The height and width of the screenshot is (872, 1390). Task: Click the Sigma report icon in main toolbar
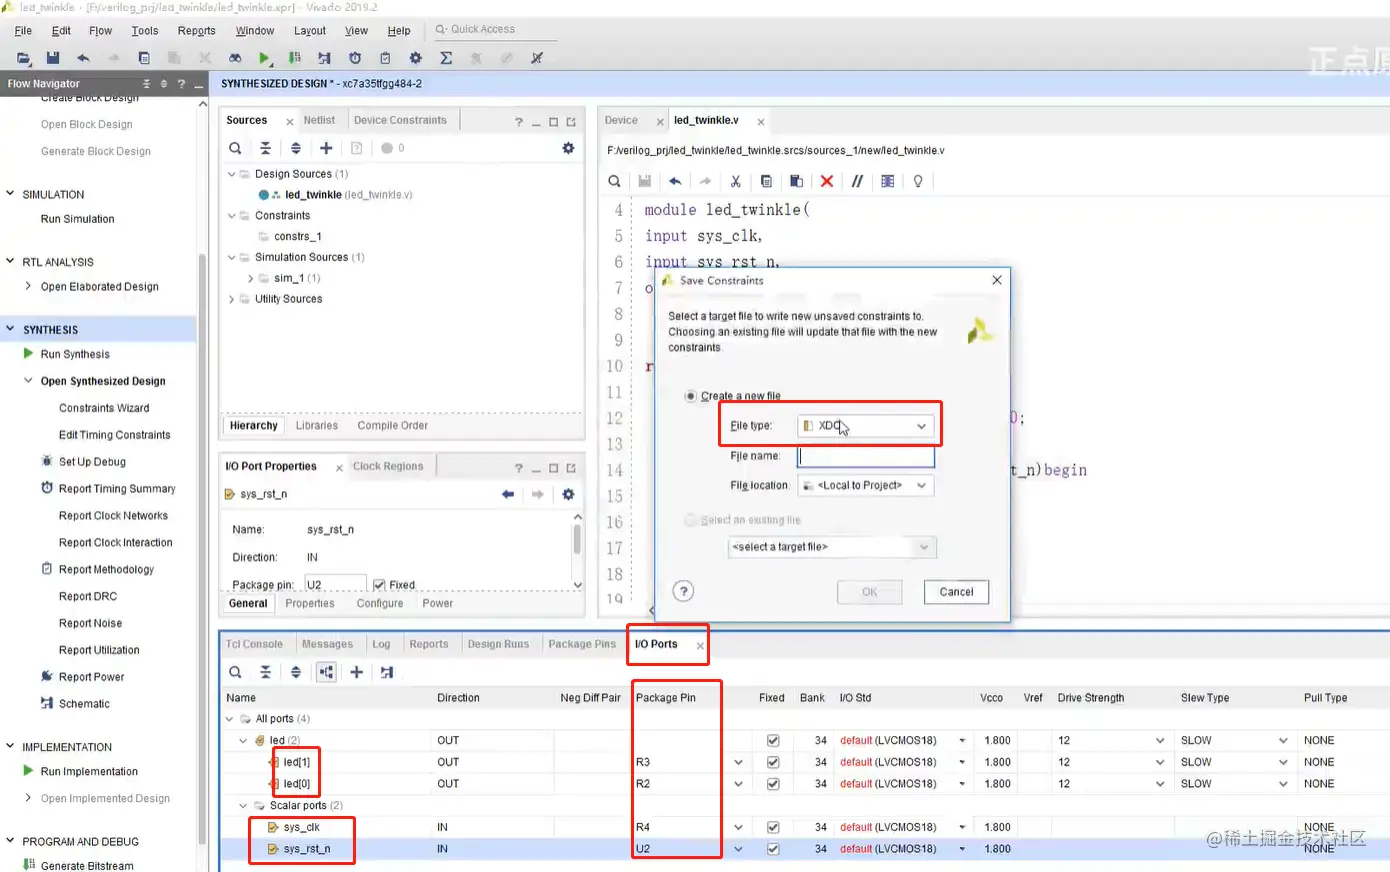tap(446, 58)
